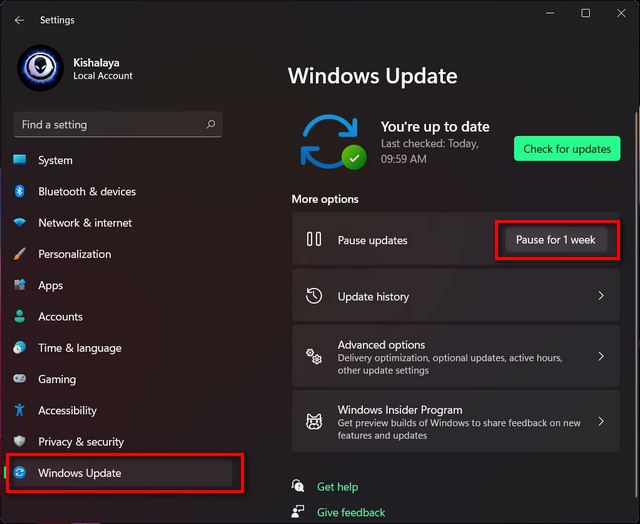Click the Accessibility figure icon
640x524 pixels.
point(20,410)
